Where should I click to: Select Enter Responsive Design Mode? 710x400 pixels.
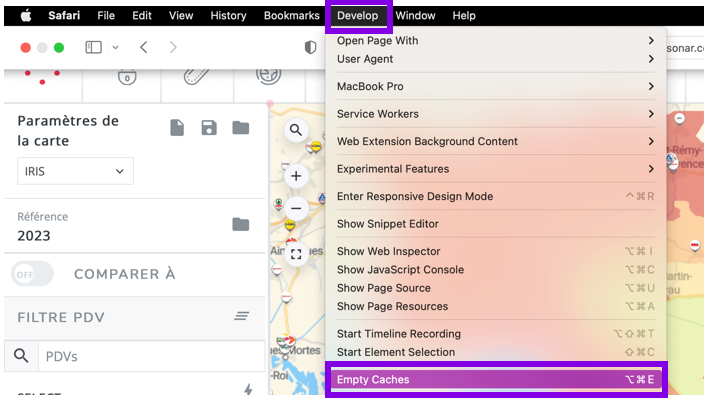[x=496, y=197]
